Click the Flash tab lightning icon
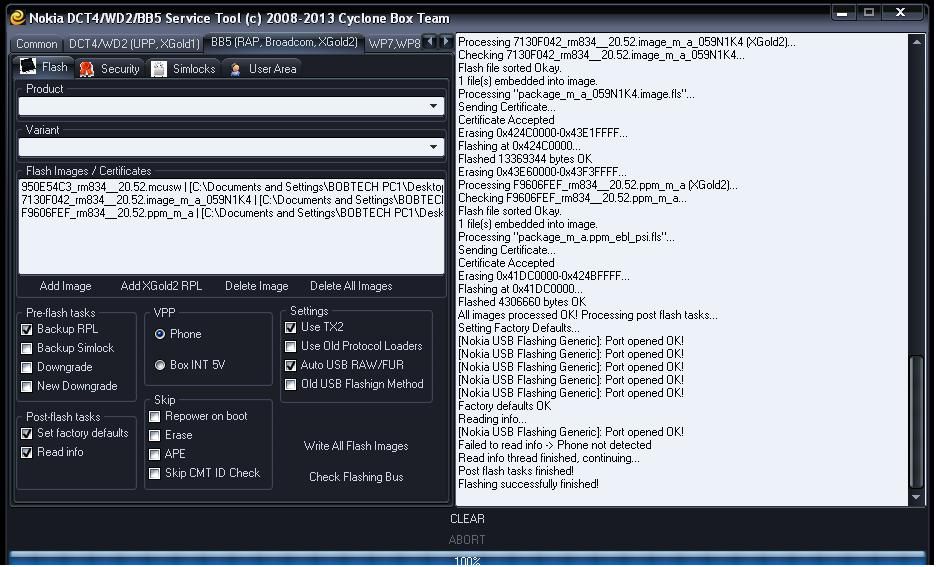Screen dimensions: 937x567 pos(29,68)
